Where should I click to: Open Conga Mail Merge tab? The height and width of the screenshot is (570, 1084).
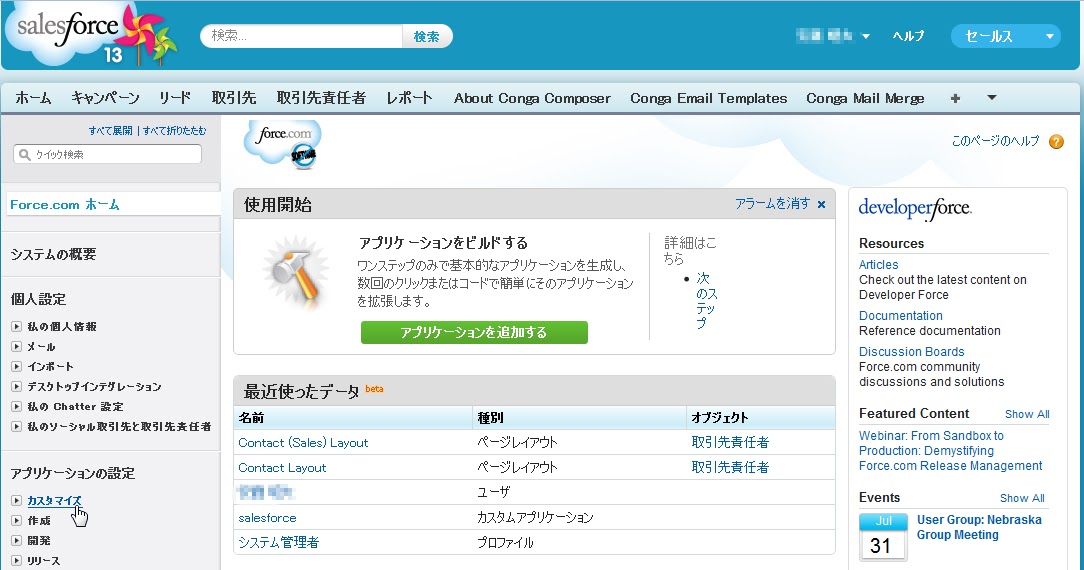coord(865,98)
